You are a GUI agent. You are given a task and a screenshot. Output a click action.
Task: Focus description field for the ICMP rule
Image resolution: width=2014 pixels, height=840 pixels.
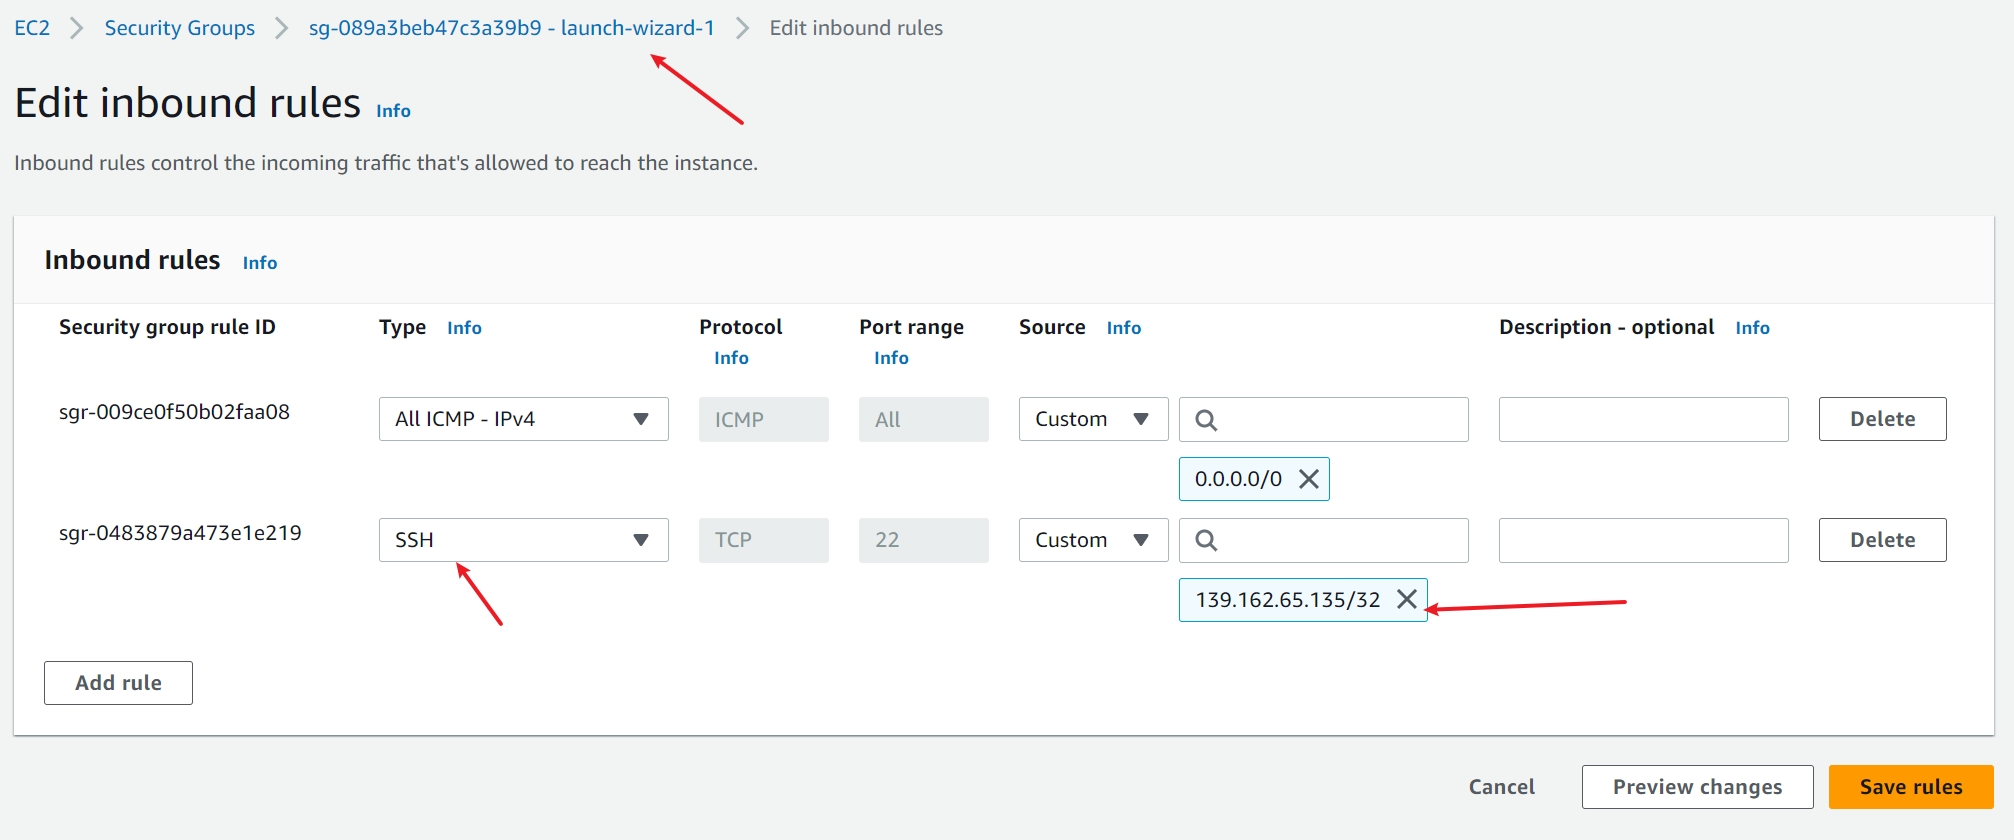[1643, 419]
